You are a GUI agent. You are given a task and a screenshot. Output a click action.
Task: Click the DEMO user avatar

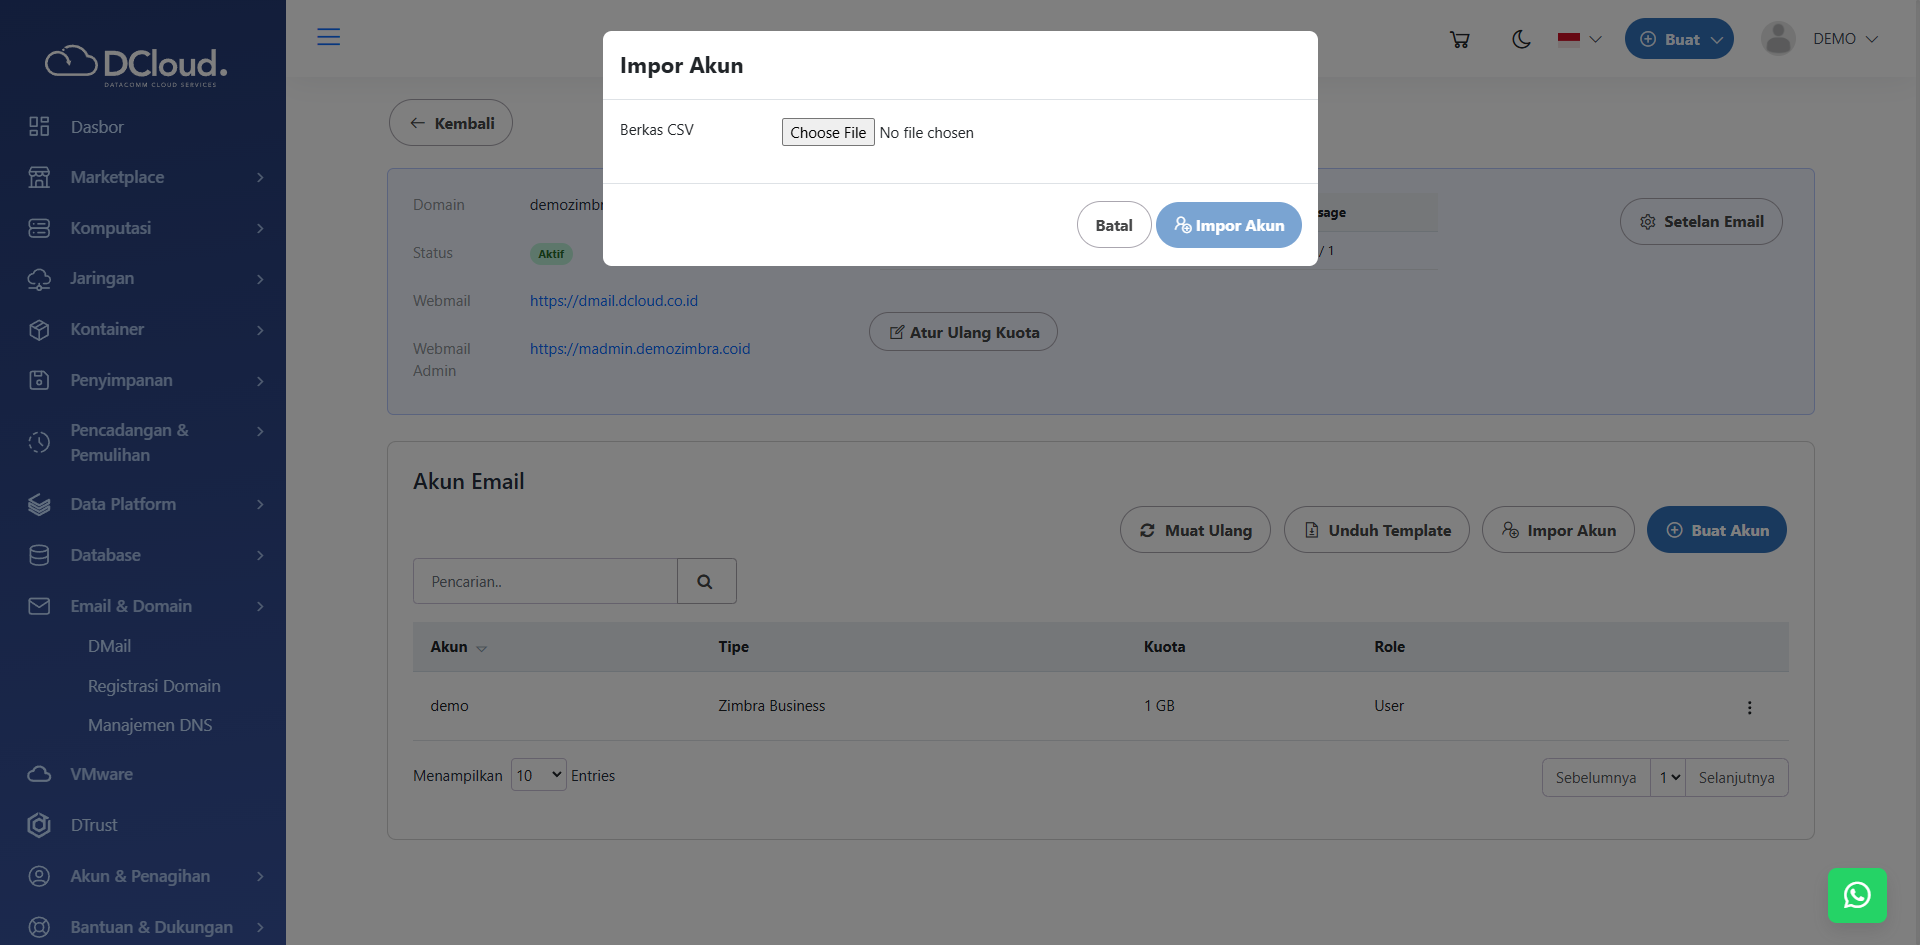(1778, 39)
